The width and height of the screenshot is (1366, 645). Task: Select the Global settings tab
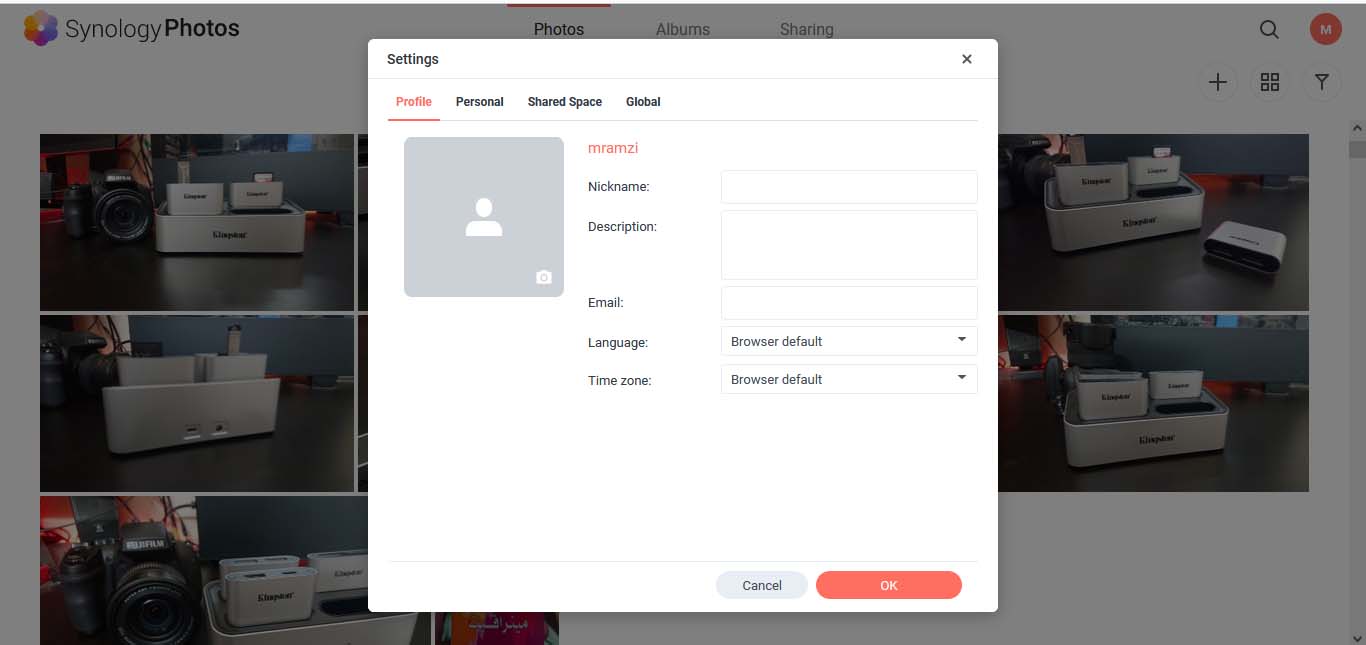click(x=643, y=102)
